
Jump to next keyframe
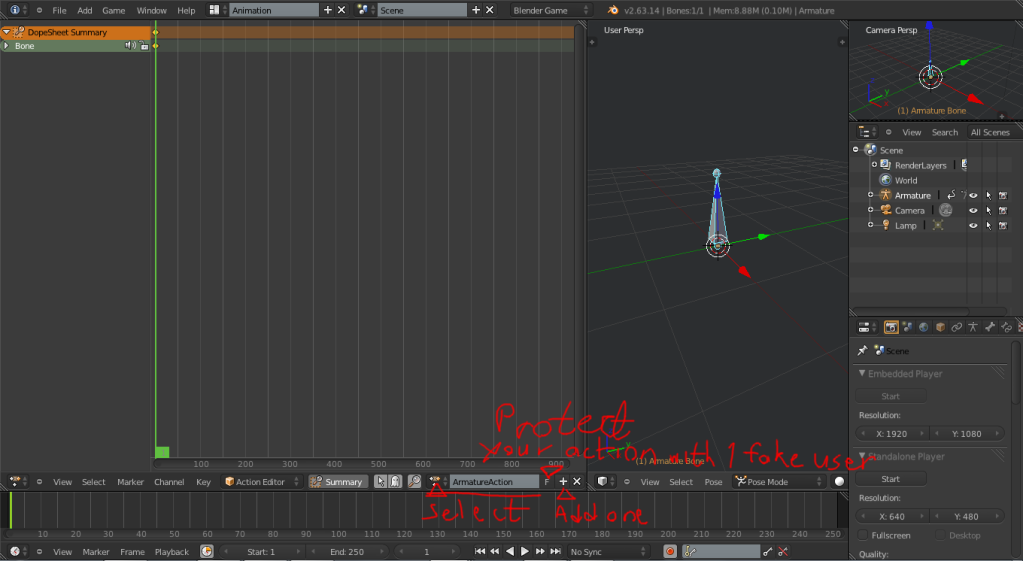[x=540, y=551]
